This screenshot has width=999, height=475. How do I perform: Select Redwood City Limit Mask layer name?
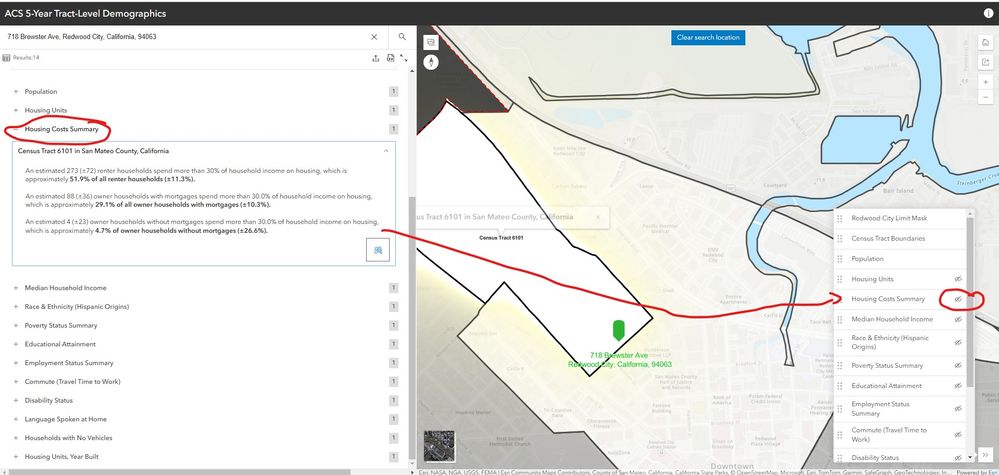click(x=889, y=218)
